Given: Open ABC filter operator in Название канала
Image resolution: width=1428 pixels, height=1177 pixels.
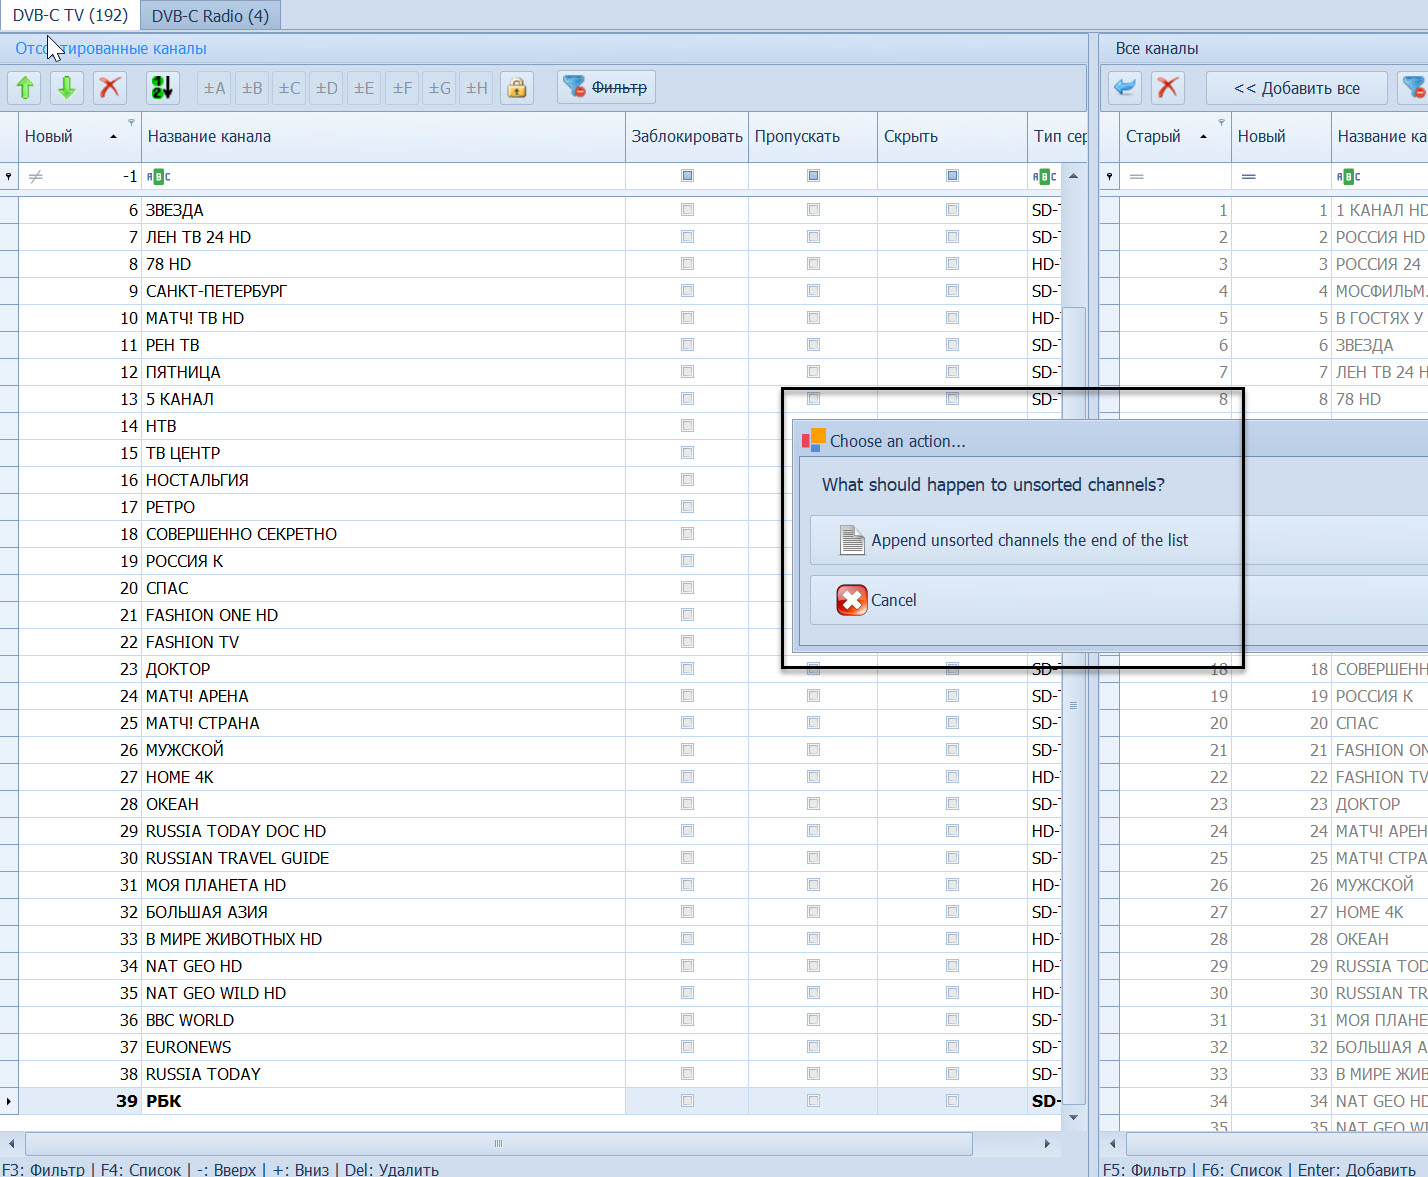Looking at the screenshot, I should pos(159,177).
